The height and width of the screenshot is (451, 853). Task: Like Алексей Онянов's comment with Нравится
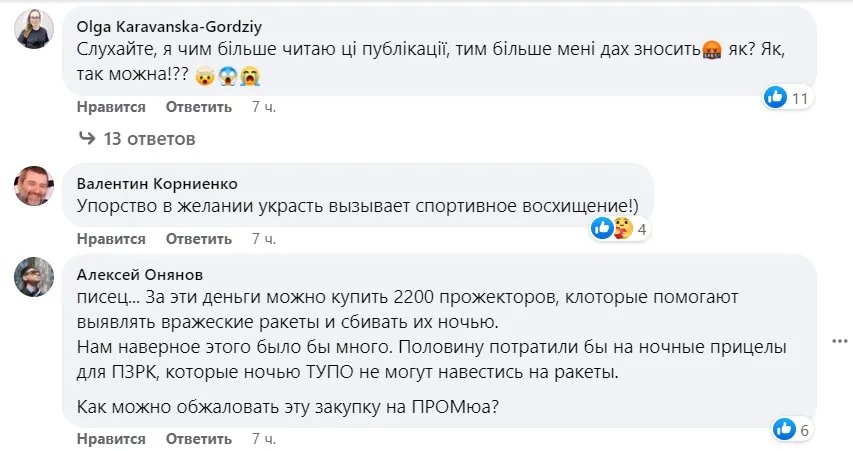point(111,439)
